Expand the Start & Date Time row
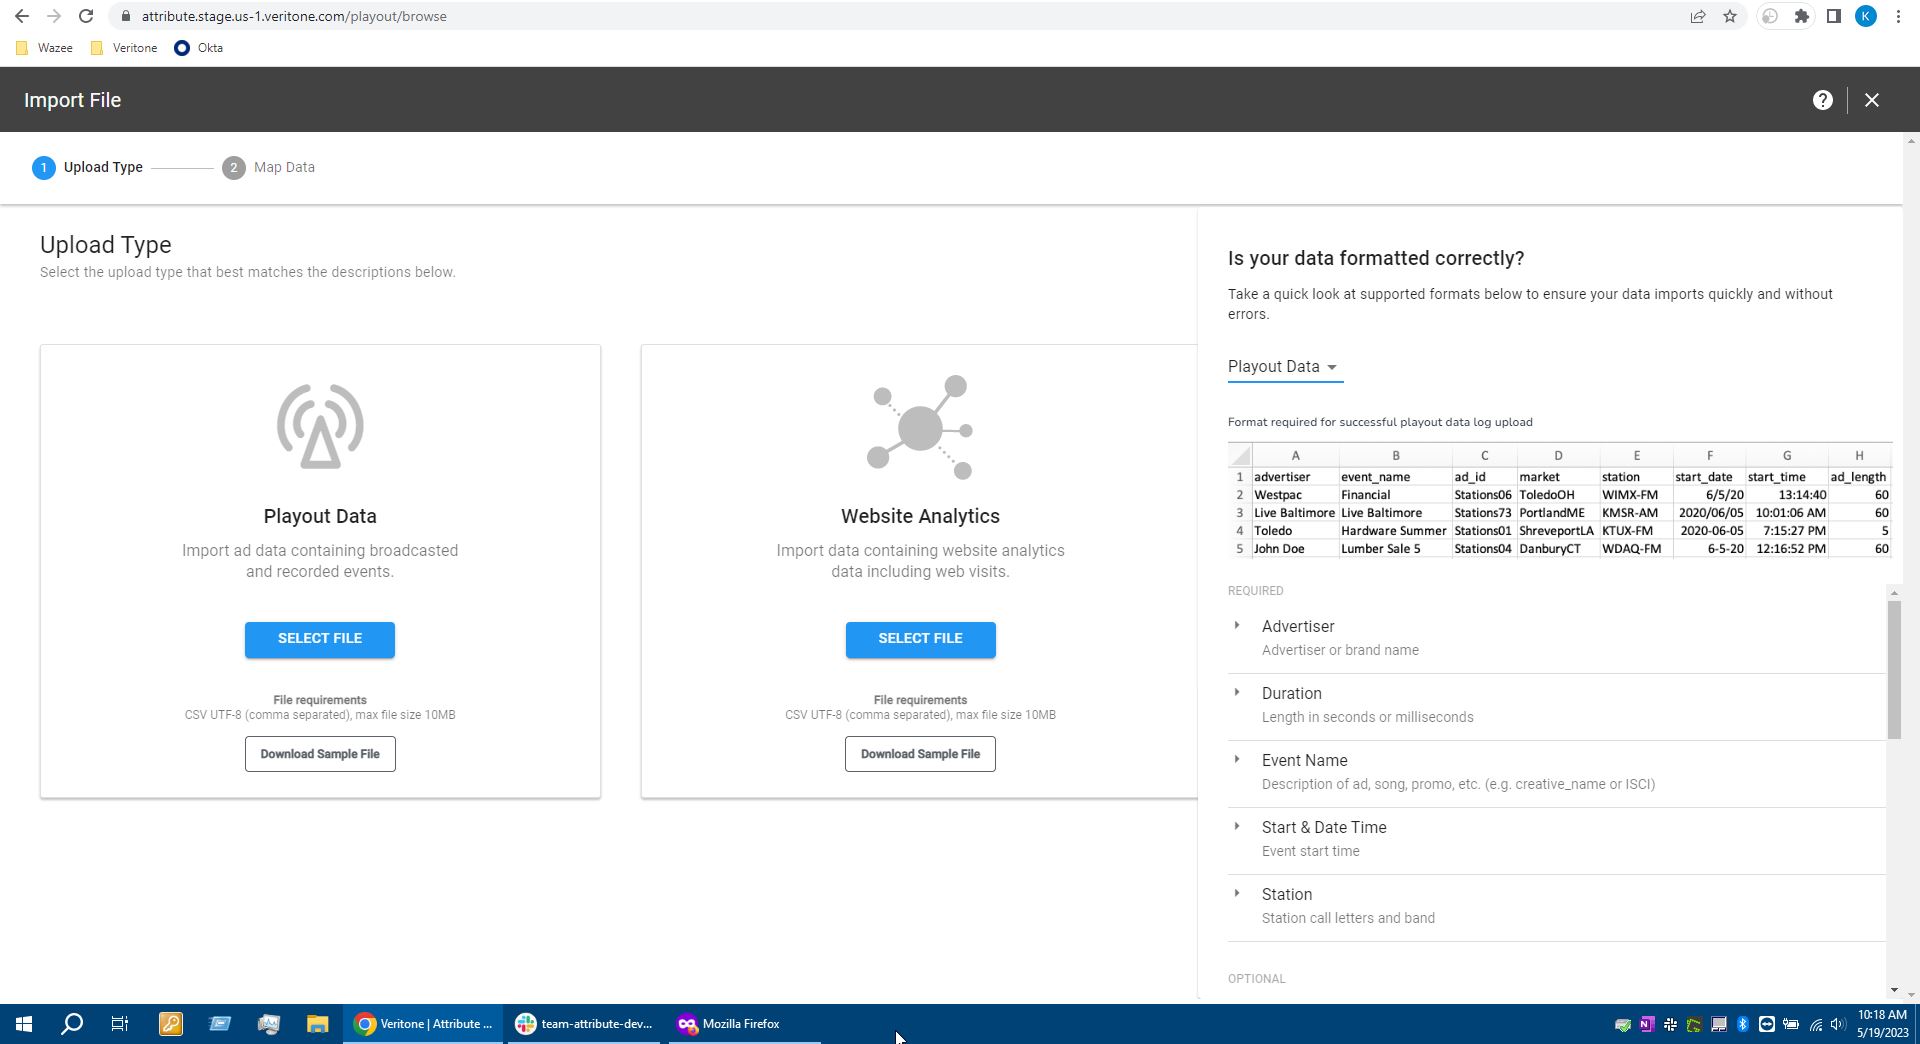Image resolution: width=1920 pixels, height=1044 pixels. click(x=1237, y=827)
